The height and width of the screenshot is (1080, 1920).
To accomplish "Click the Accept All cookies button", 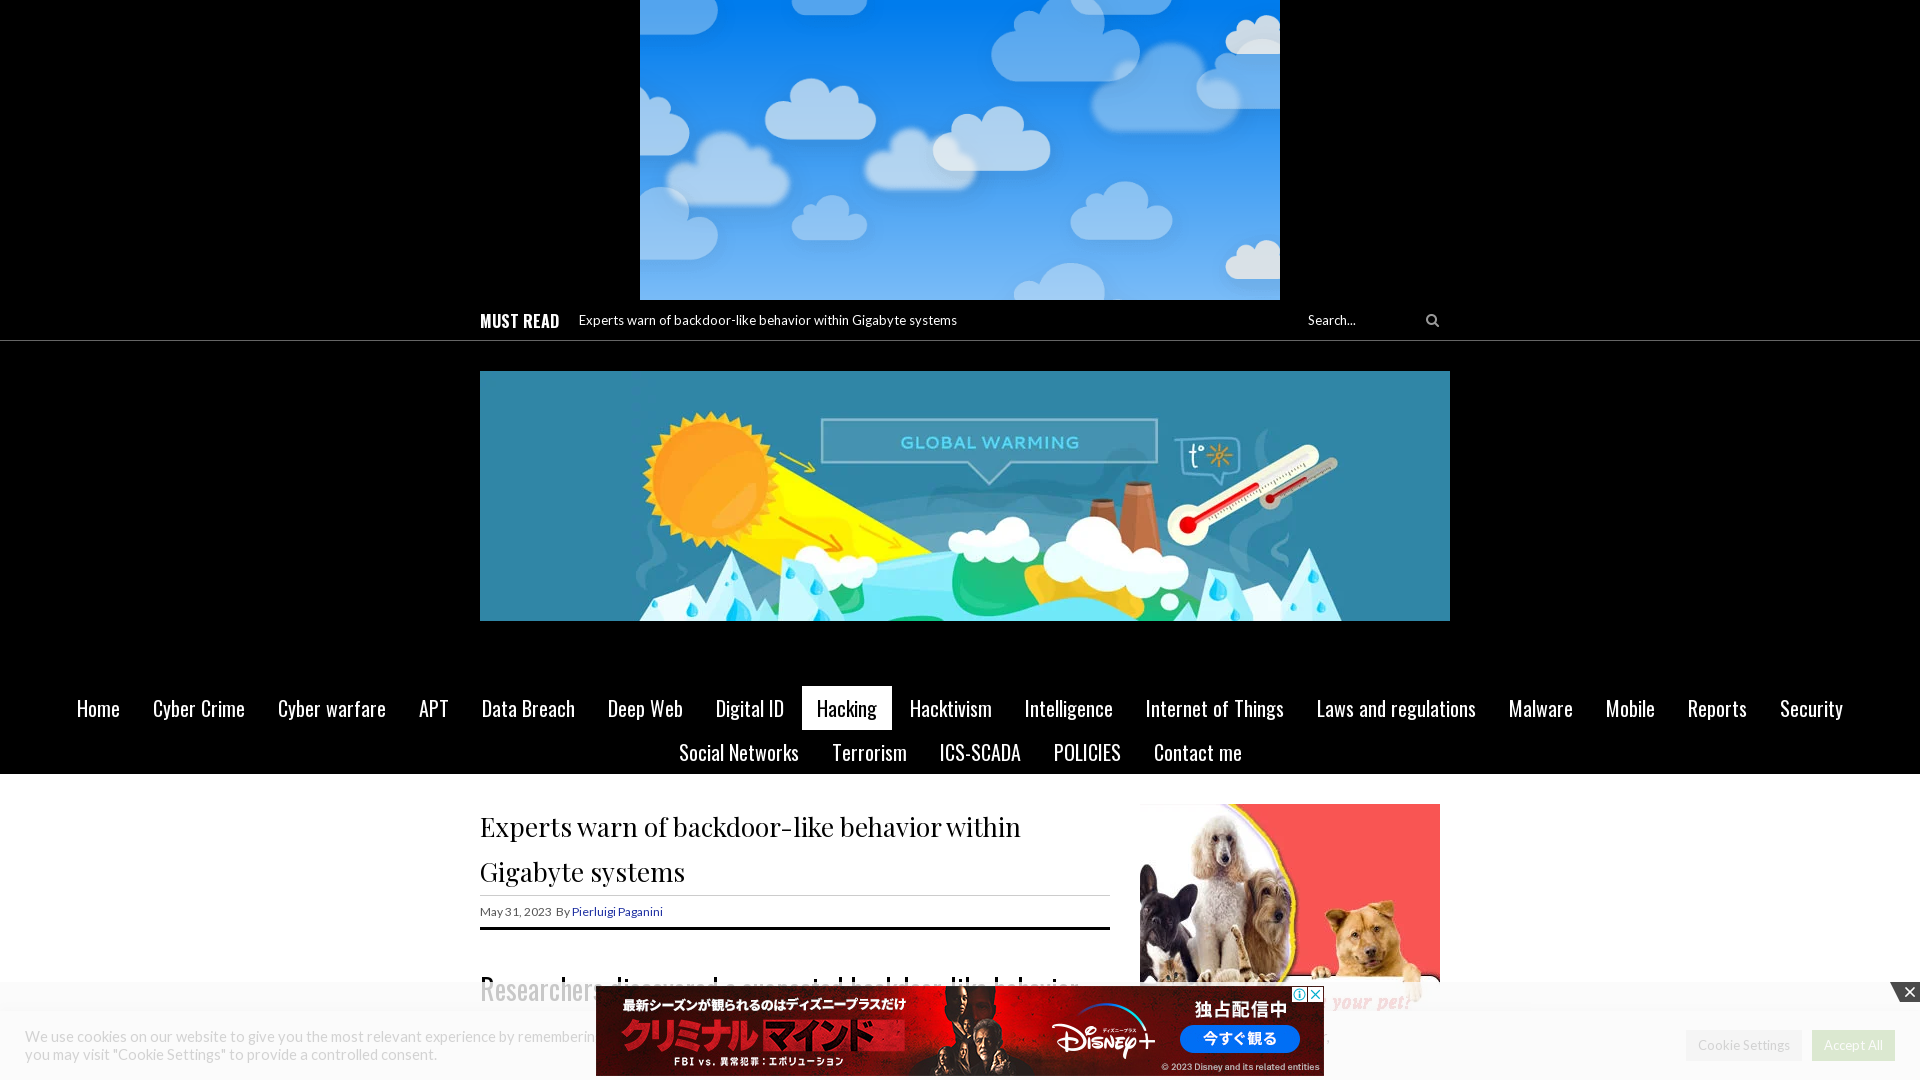I will 1853,1043.
